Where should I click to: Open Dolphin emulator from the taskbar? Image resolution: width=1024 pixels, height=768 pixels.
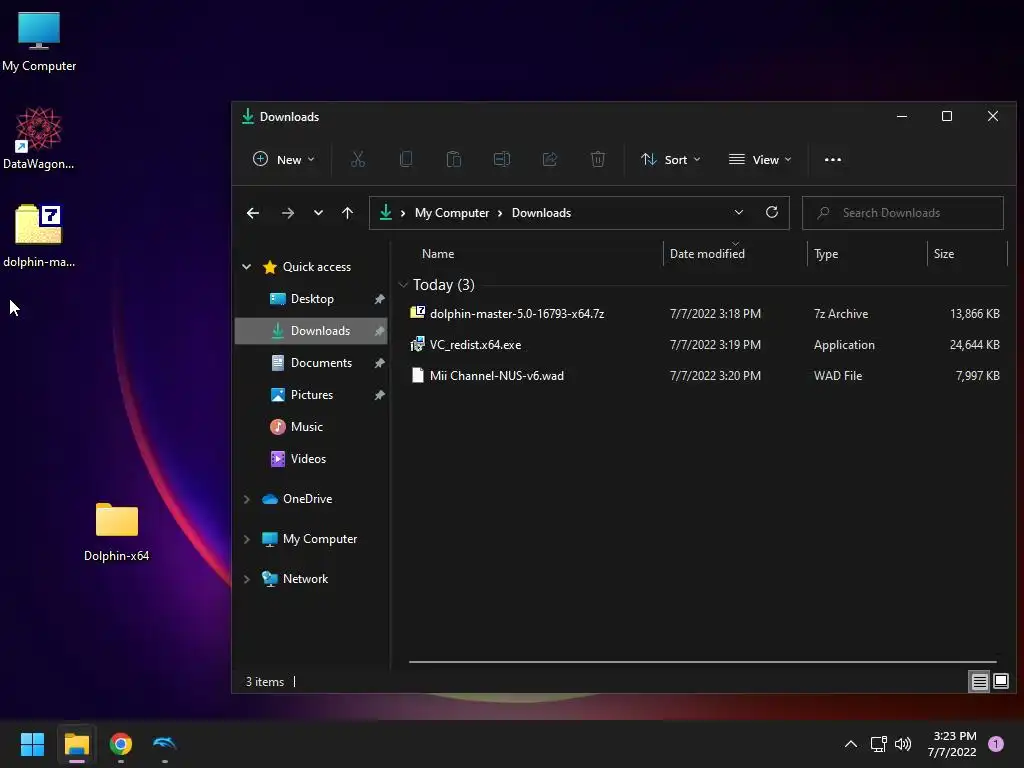click(165, 744)
